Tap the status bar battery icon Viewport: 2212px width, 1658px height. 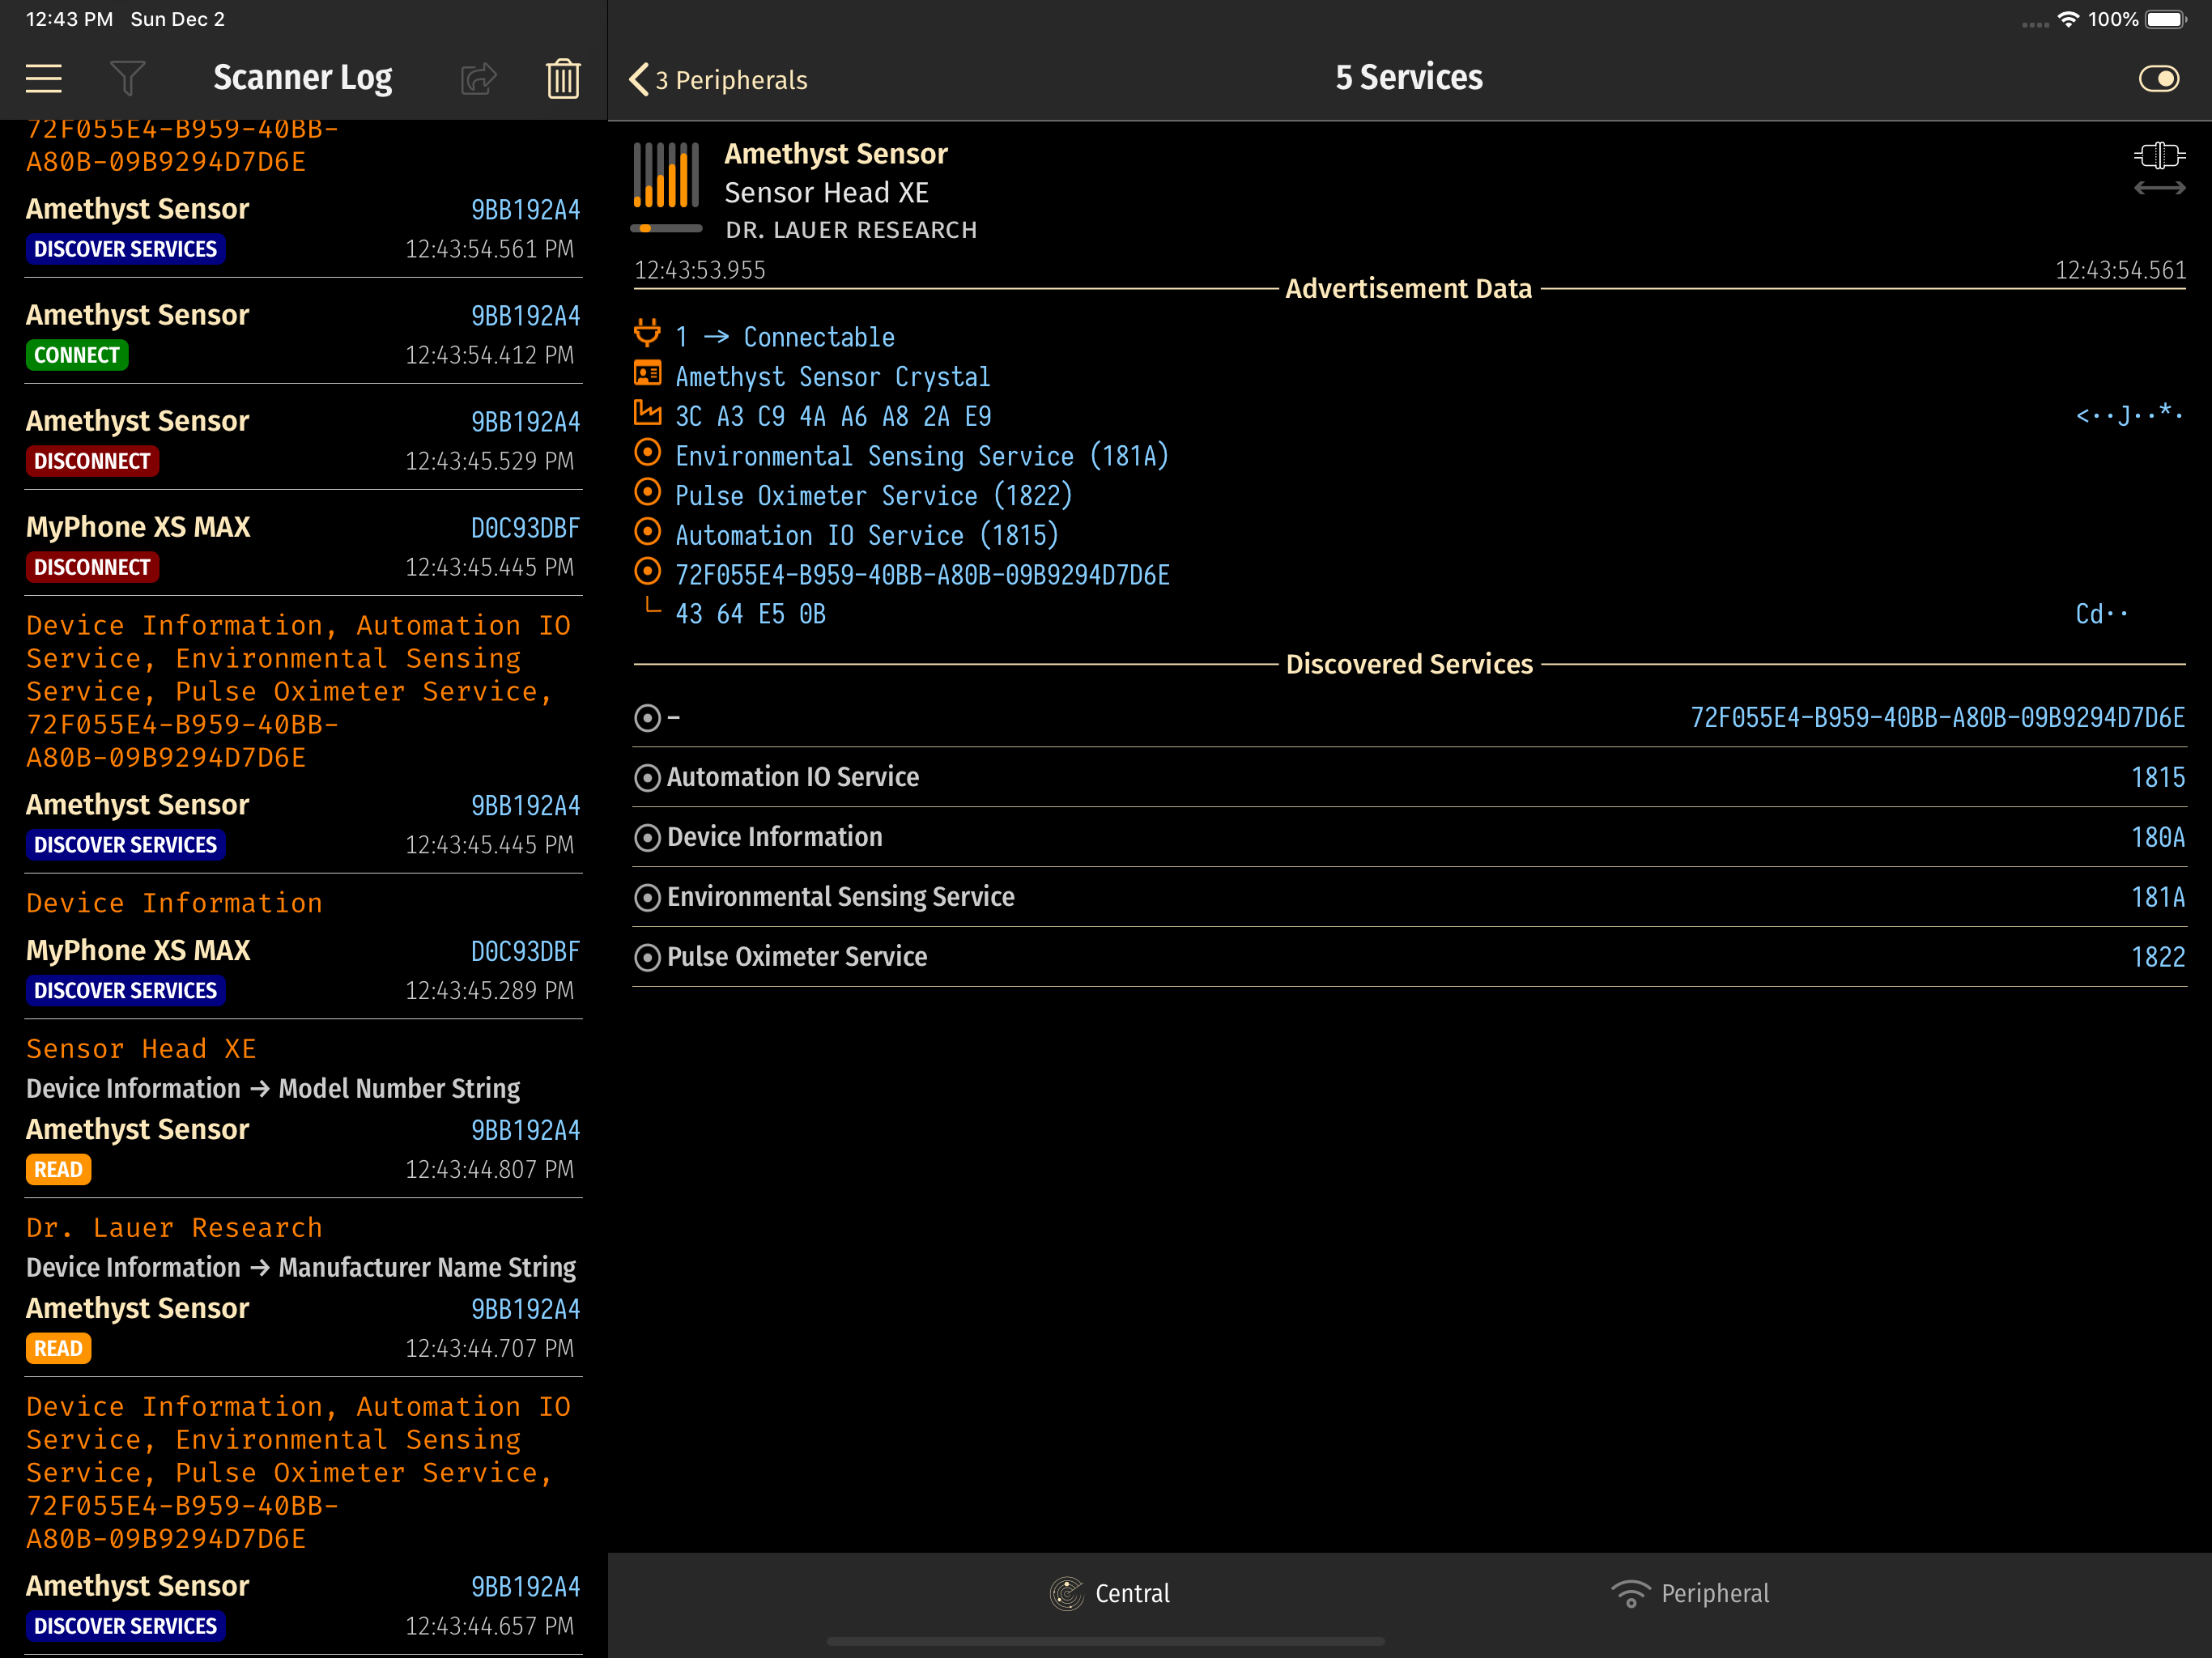(x=2166, y=19)
